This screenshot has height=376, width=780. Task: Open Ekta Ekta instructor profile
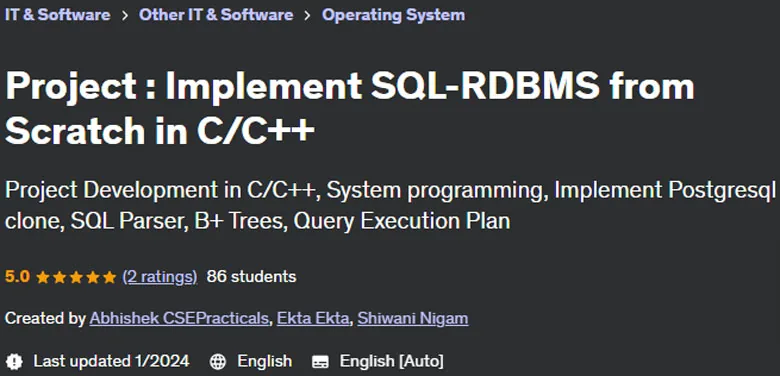[313, 318]
